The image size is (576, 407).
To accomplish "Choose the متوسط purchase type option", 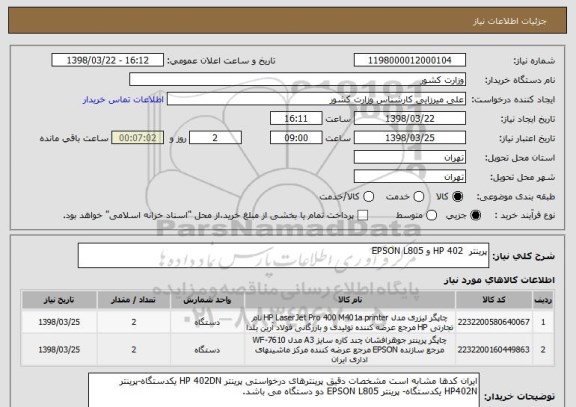I will click(431, 216).
